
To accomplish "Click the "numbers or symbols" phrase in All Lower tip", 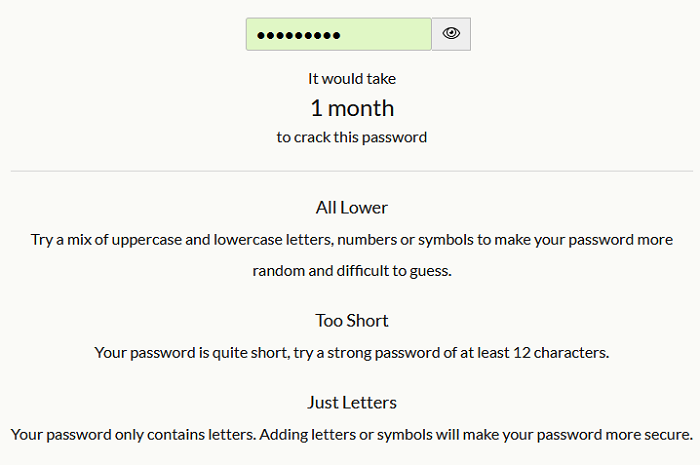I will 422,240.
